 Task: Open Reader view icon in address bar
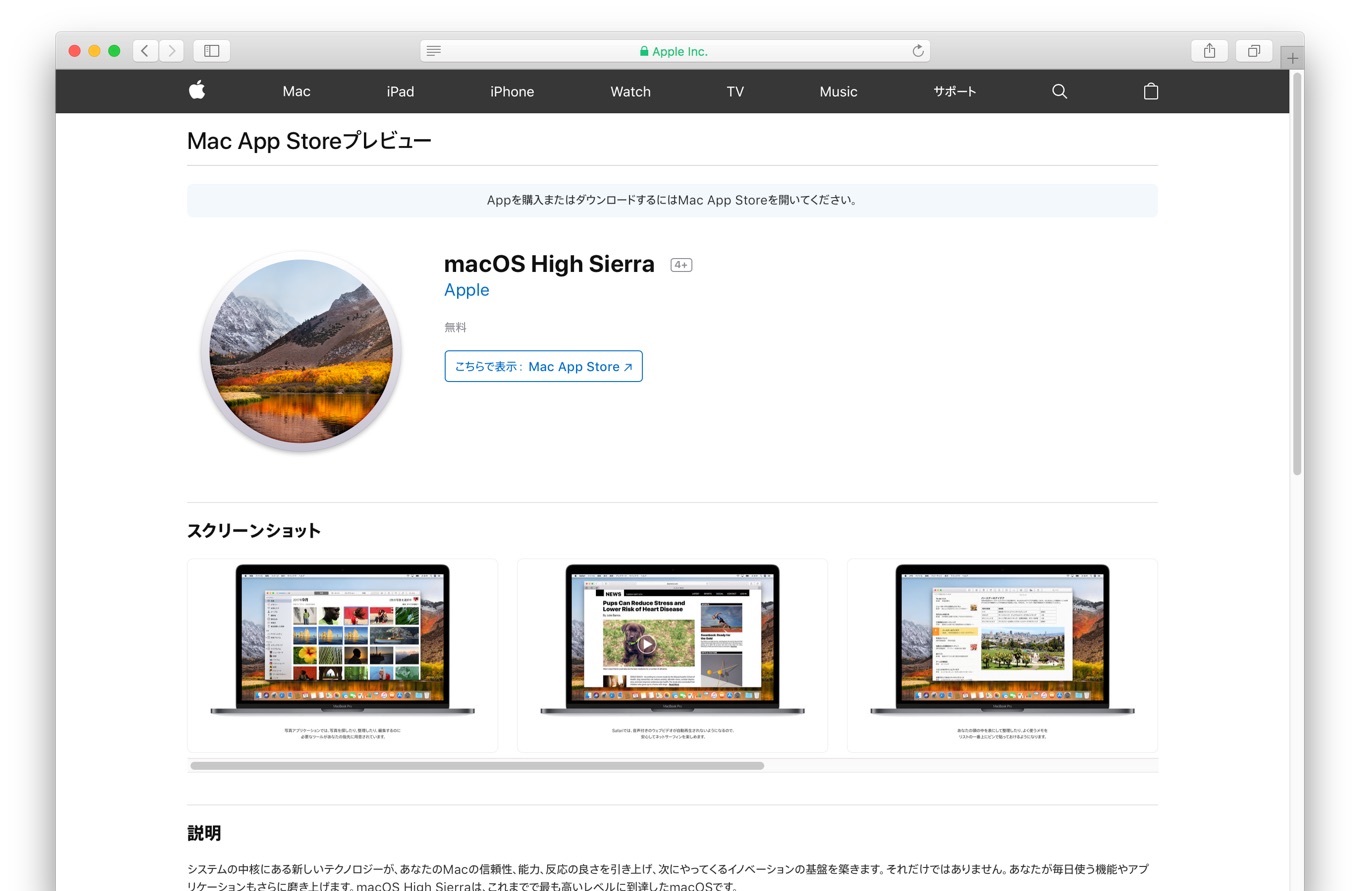coord(433,51)
